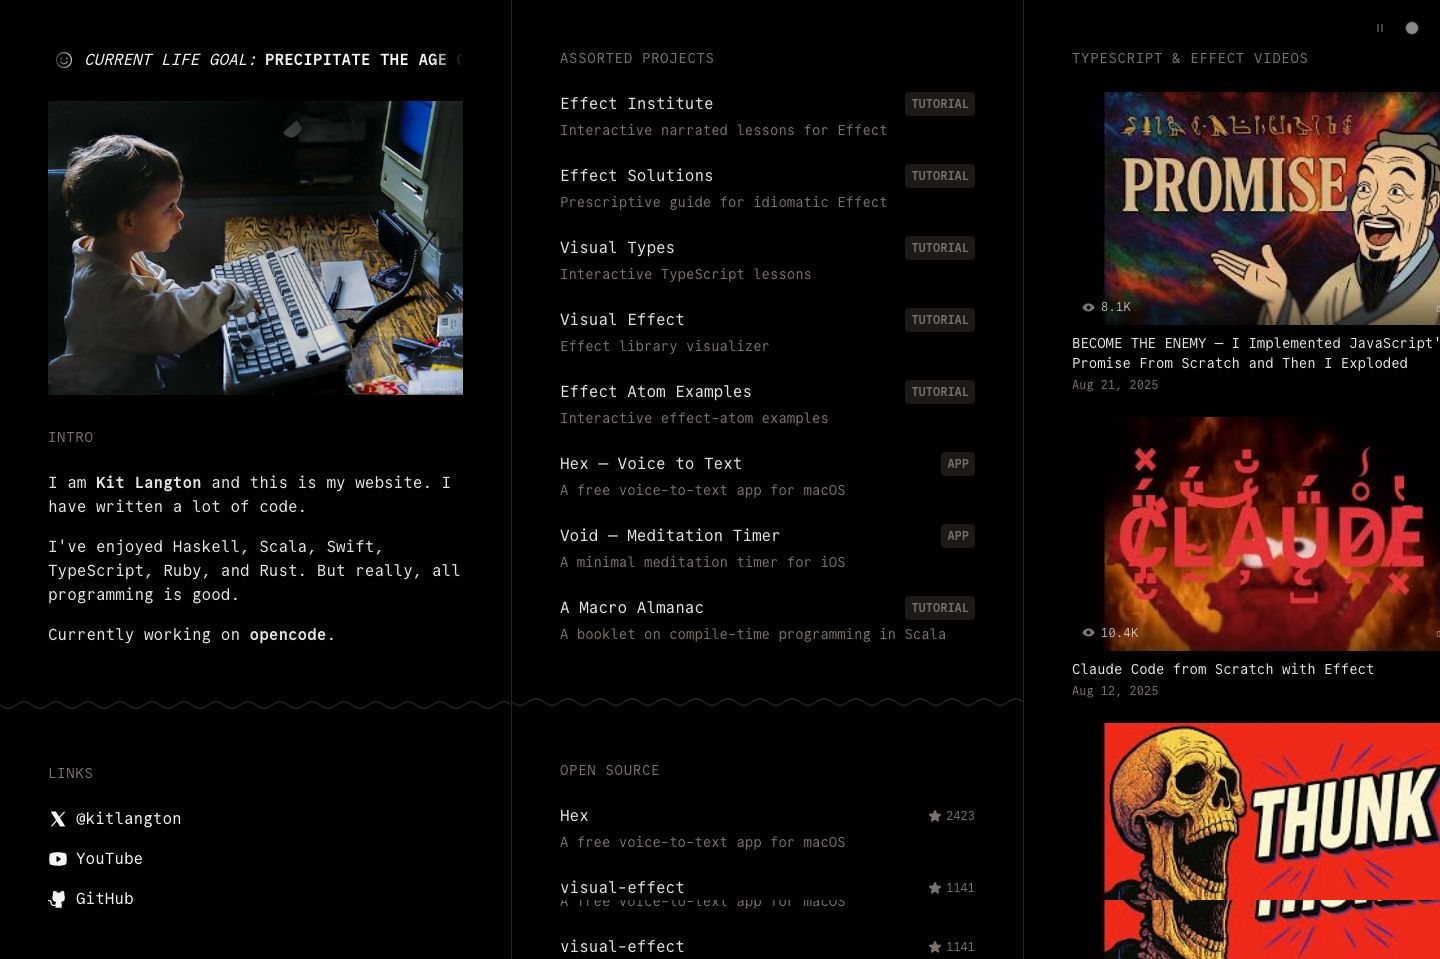Screen dimensions: 1440x959
Task: Click 'A booklet on compile-time programming in Scala'
Action: 753,634
